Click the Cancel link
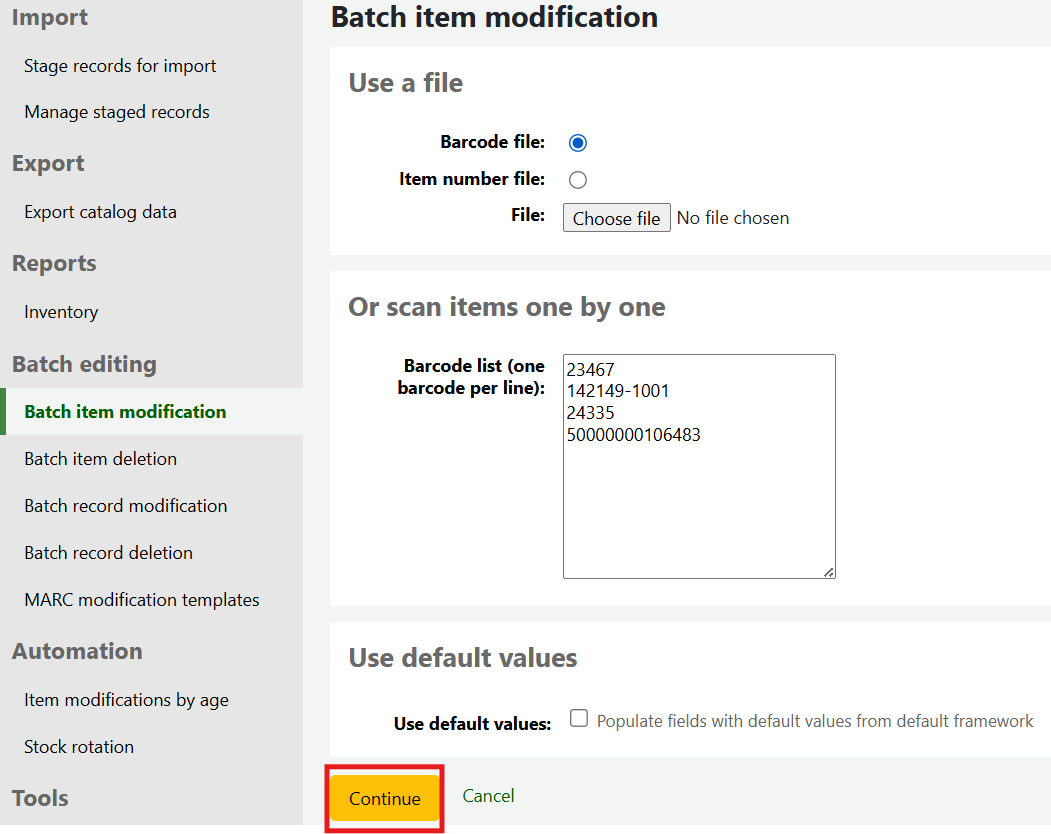This screenshot has height=834, width=1051. pos(488,796)
